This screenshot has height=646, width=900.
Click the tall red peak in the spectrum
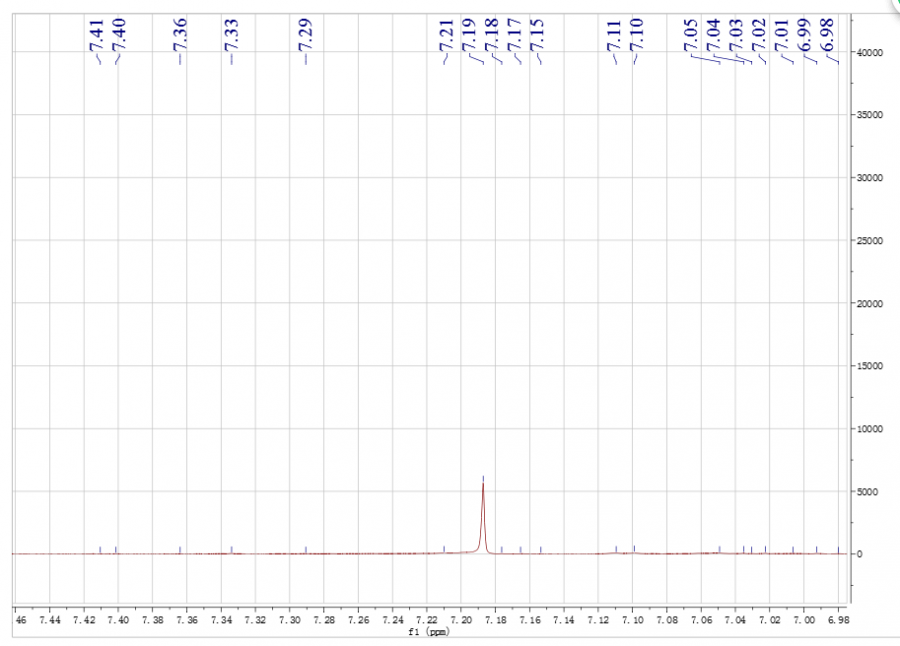click(483, 517)
